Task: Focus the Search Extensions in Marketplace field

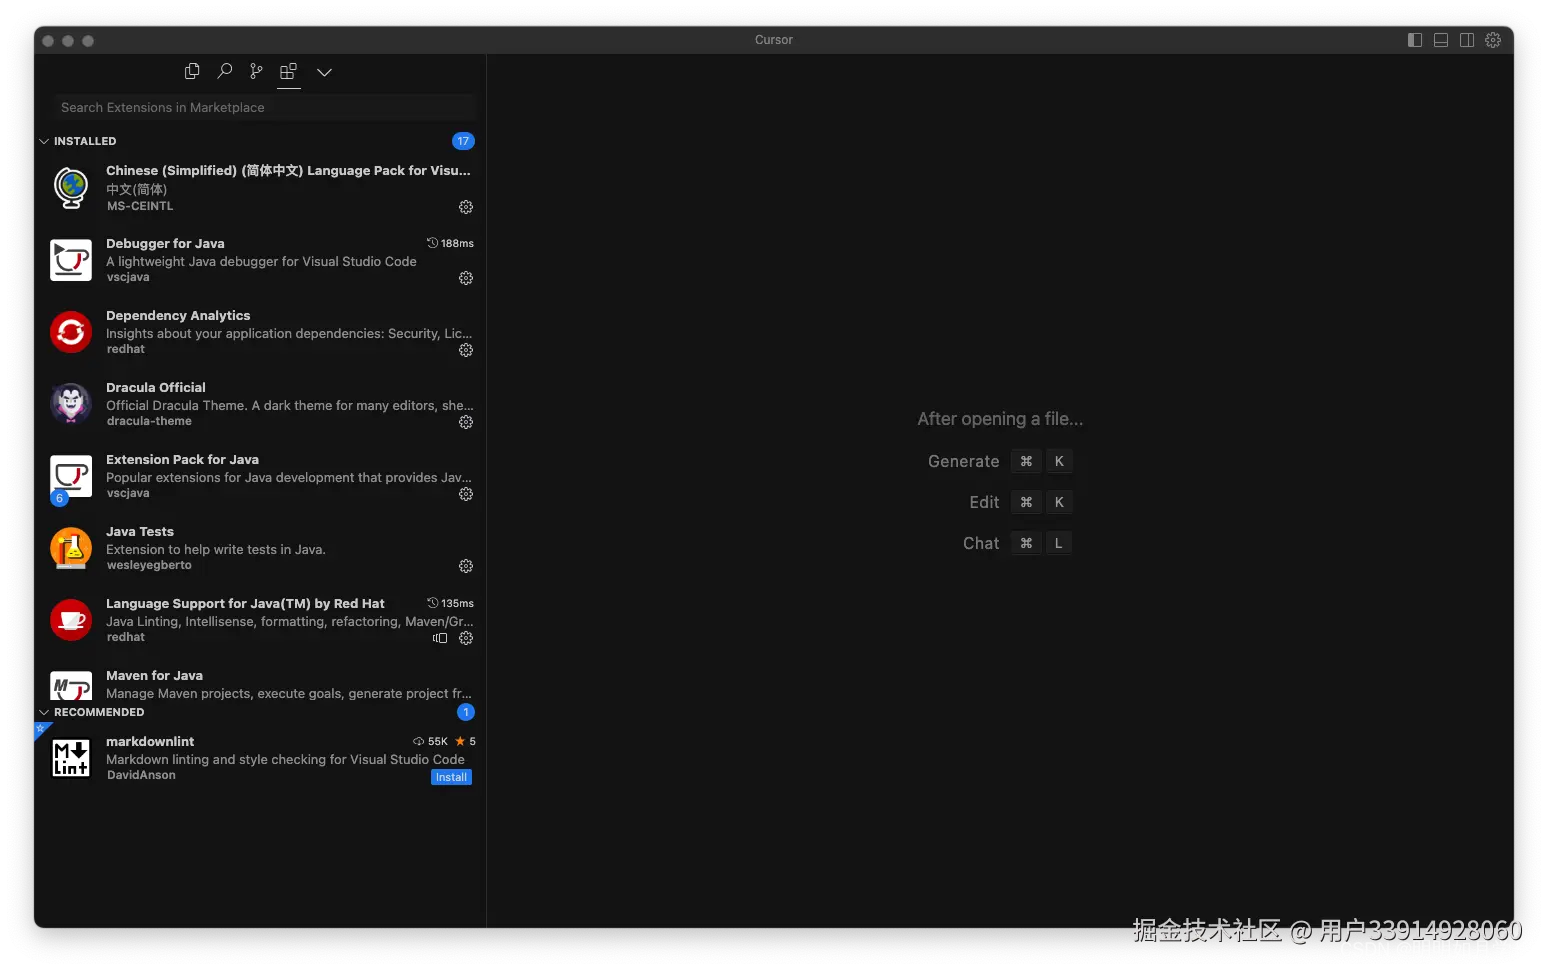Action: [265, 107]
